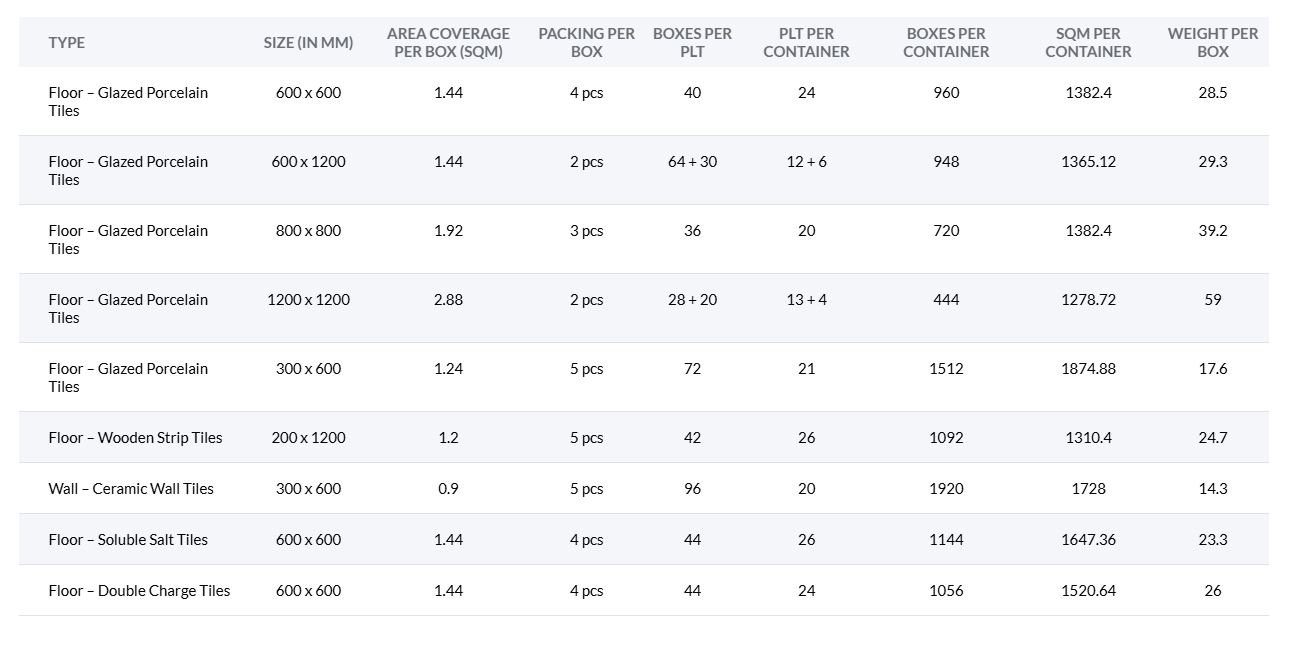1295x645 pixels.
Task: Click the PACKING PER BOX header
Action: 586,42
